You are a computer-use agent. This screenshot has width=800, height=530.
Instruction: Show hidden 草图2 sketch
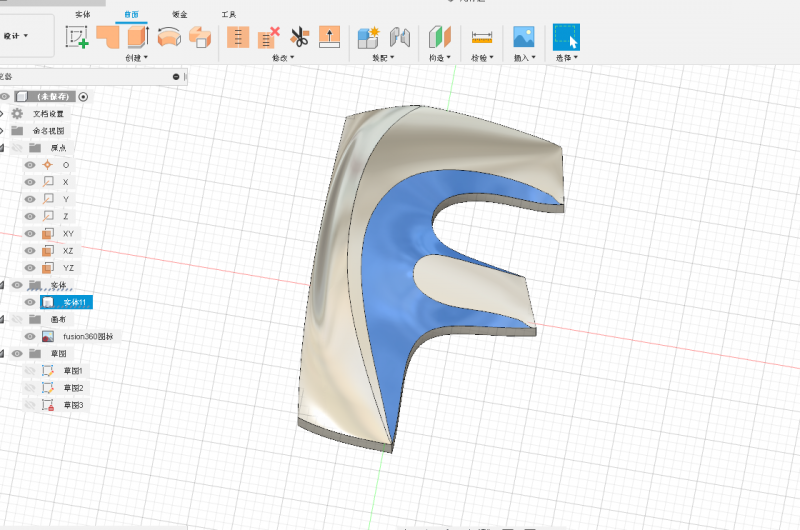[30, 388]
